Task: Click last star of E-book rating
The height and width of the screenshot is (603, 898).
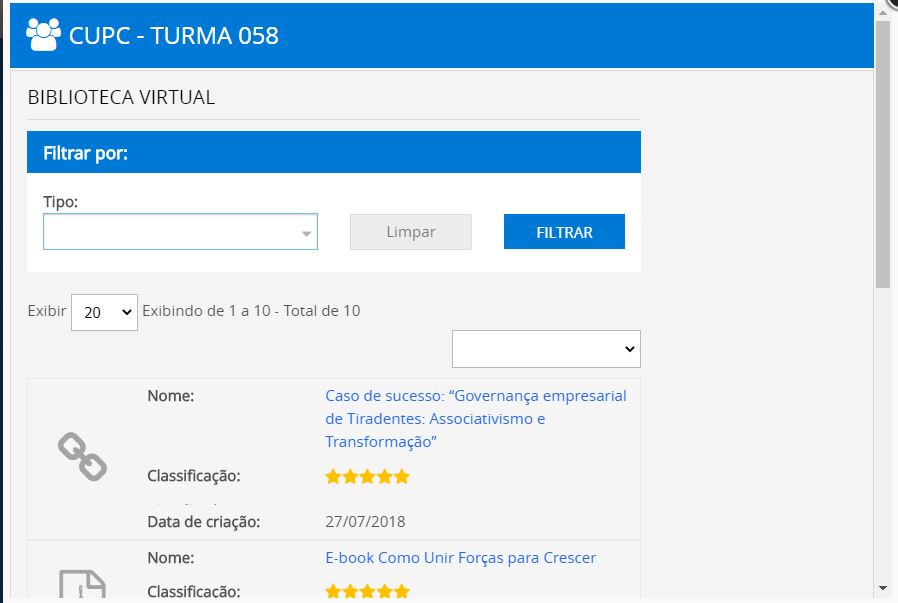Action: (x=402, y=591)
